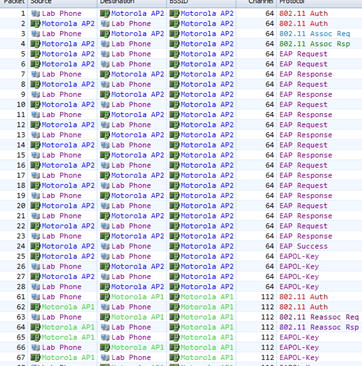Click the Lab Phone source icon in packet 7
The image size is (362, 366).
coord(35,74)
